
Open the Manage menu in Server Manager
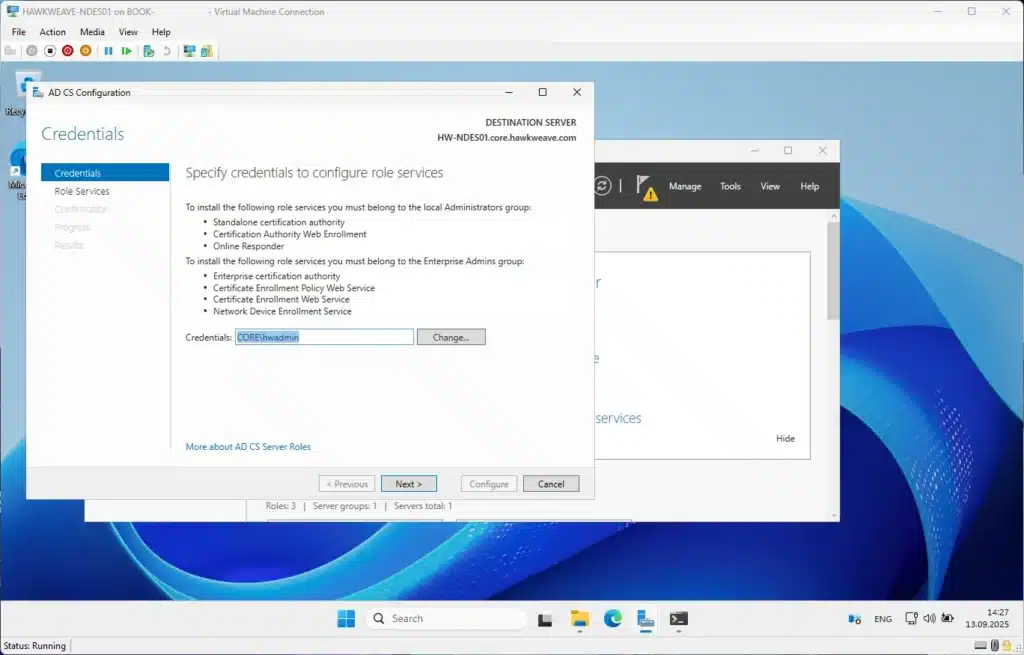point(685,186)
